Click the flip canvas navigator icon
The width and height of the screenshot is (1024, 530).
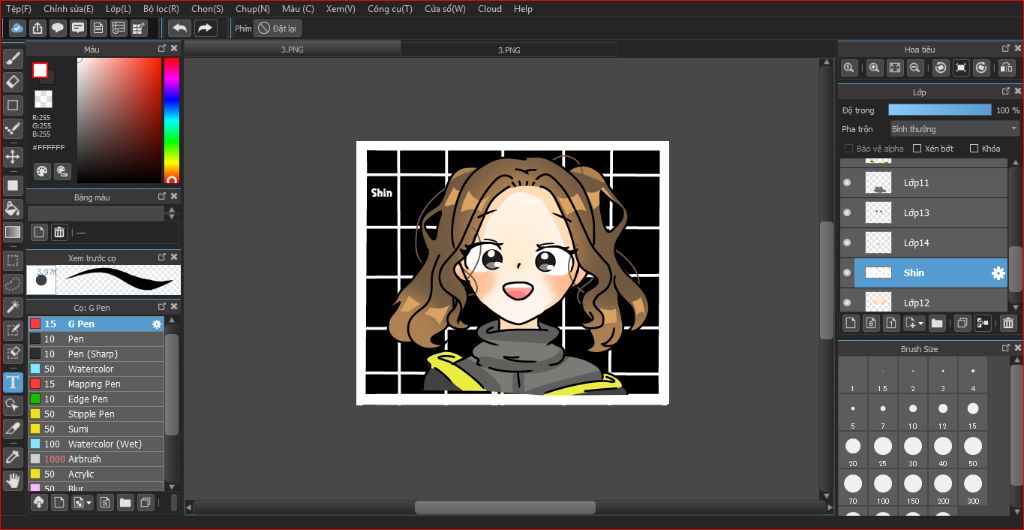(1006, 67)
